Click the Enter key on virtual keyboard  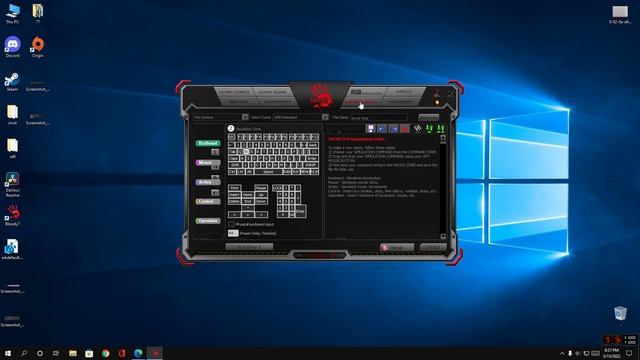312,158
